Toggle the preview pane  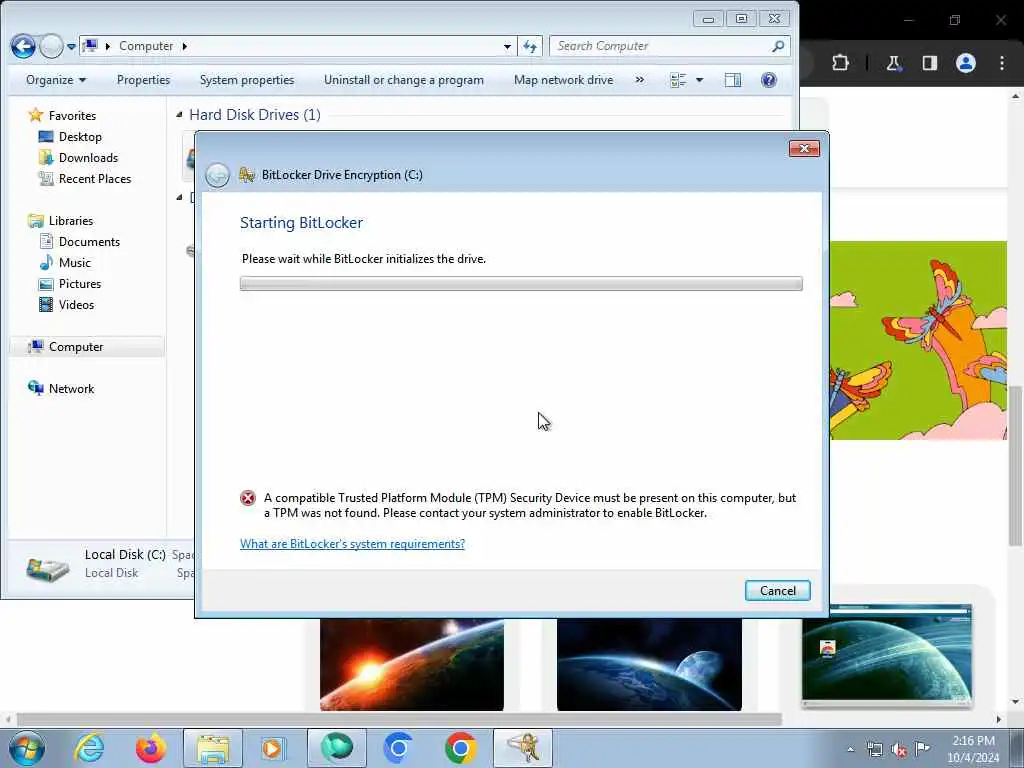click(x=733, y=80)
